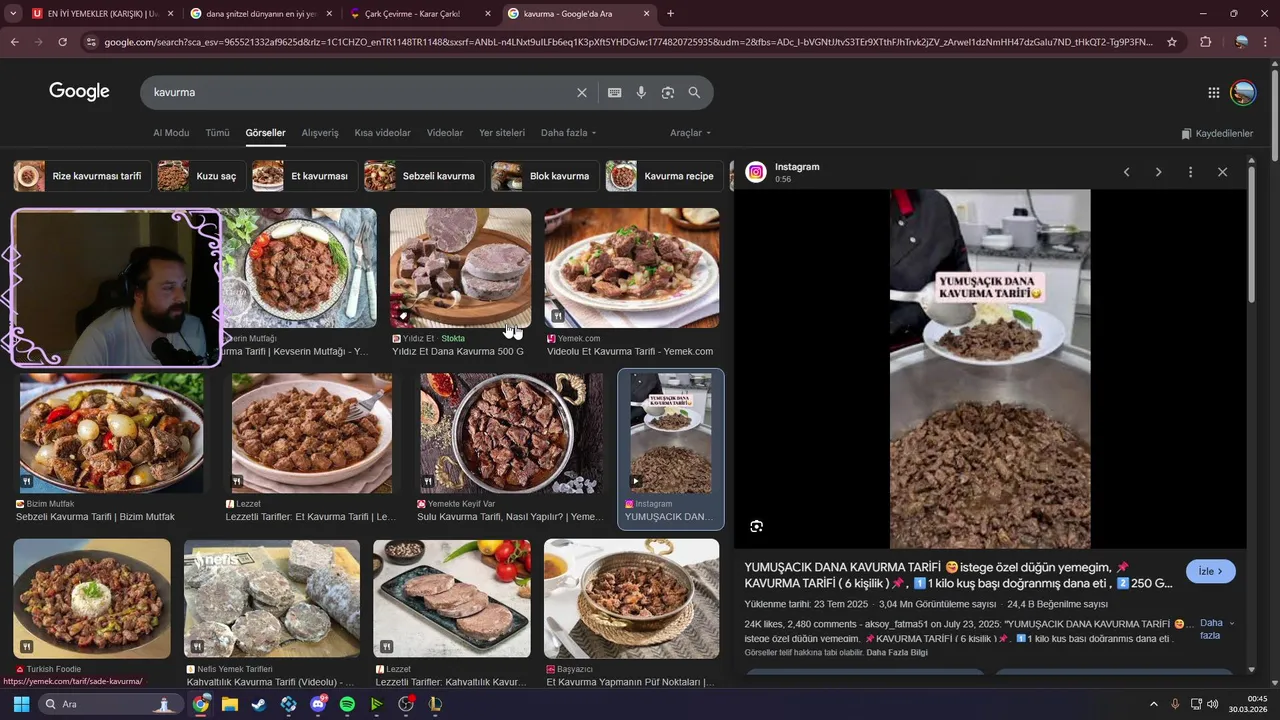Open Yemekte Keyif Var Sulu Kavurma thumbnail

[511, 434]
